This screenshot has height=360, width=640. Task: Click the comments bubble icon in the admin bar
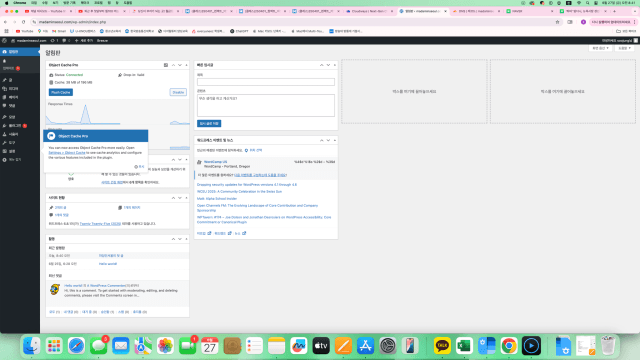click(x=66, y=40)
